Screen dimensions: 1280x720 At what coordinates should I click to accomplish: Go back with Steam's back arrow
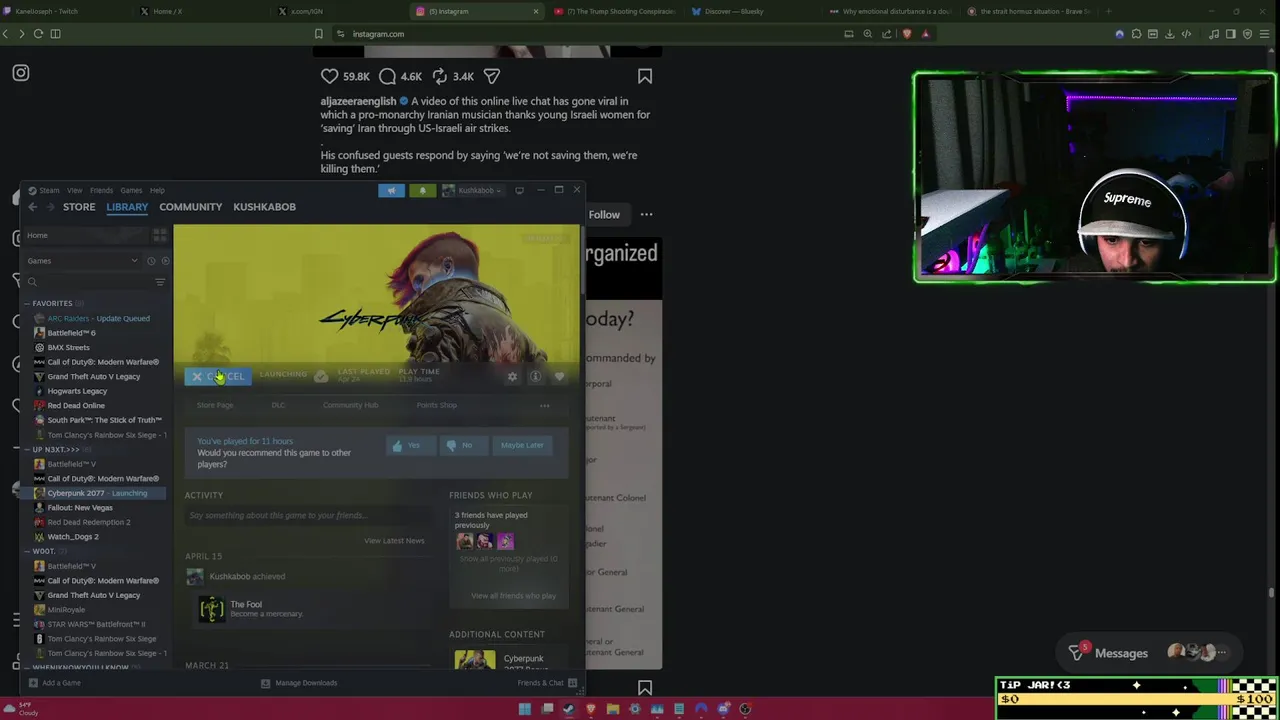[32, 207]
